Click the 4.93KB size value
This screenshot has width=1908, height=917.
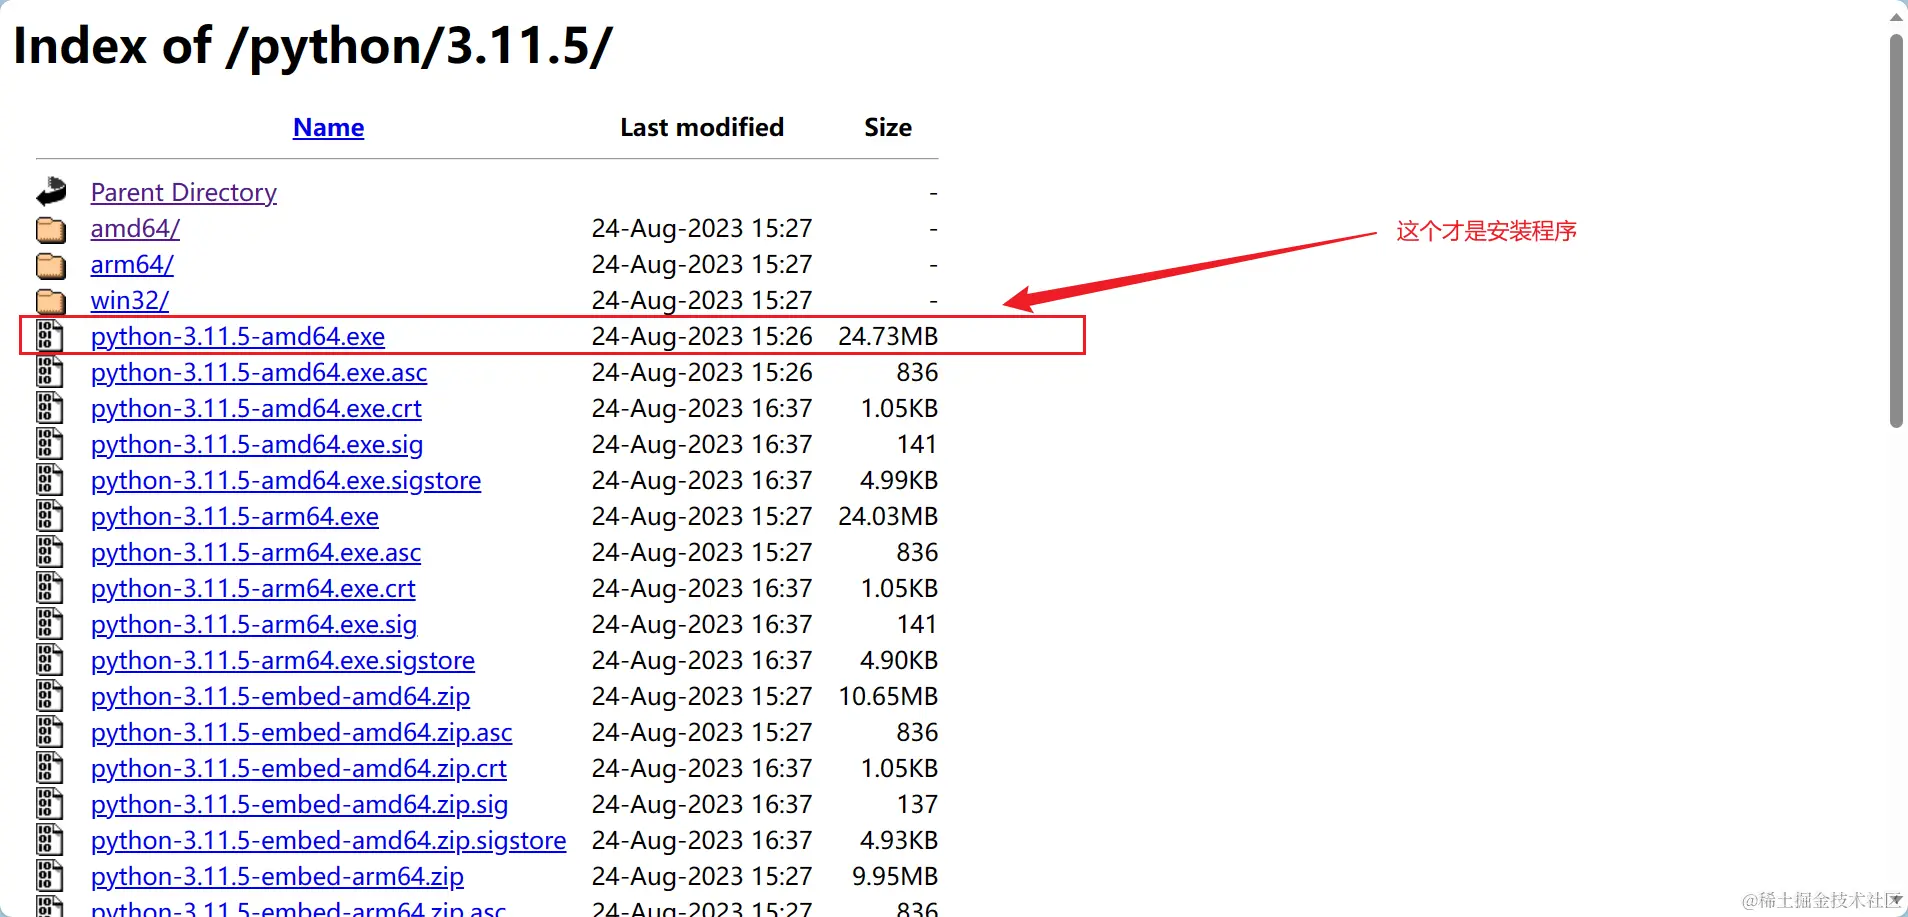pos(899,840)
